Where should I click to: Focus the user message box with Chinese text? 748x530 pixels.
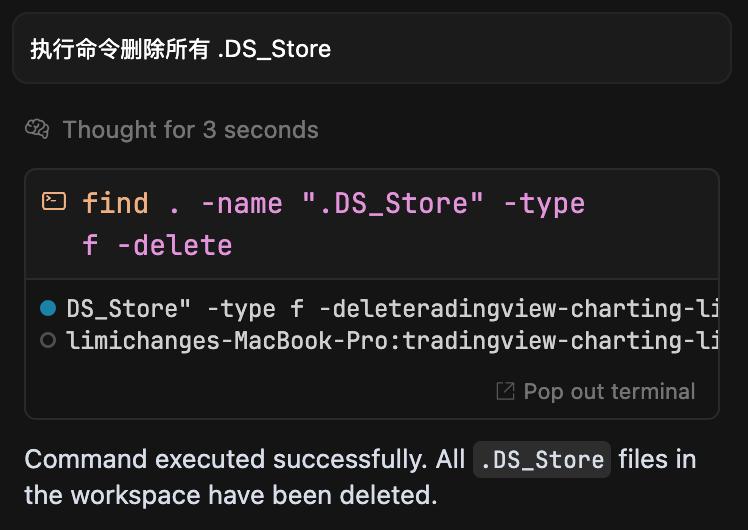[x=371, y=48]
